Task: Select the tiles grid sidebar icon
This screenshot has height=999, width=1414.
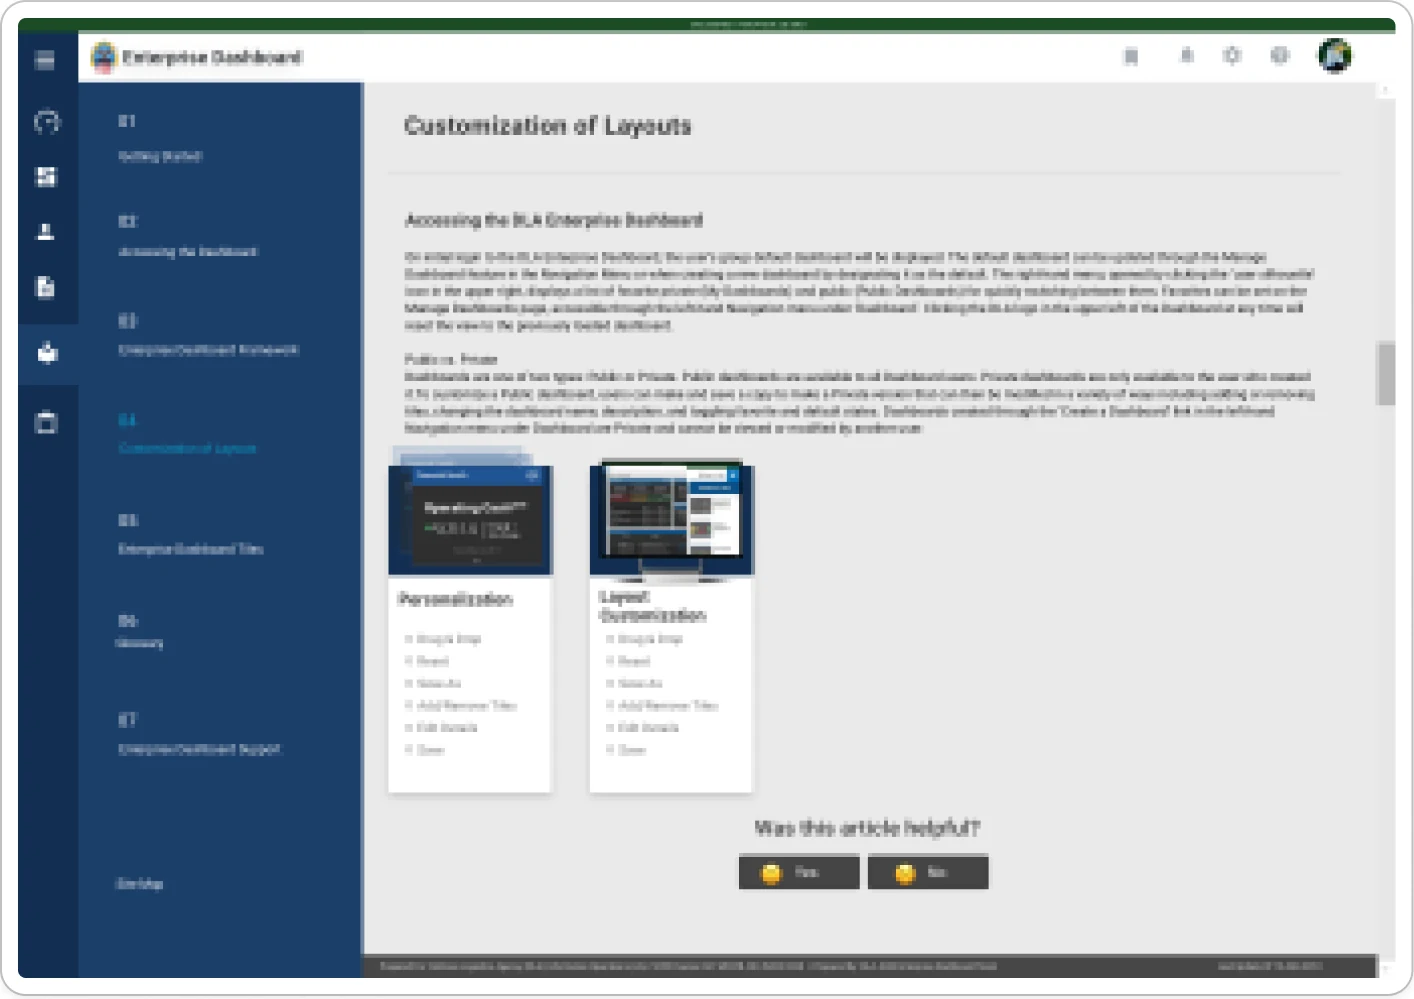Action: [x=47, y=177]
